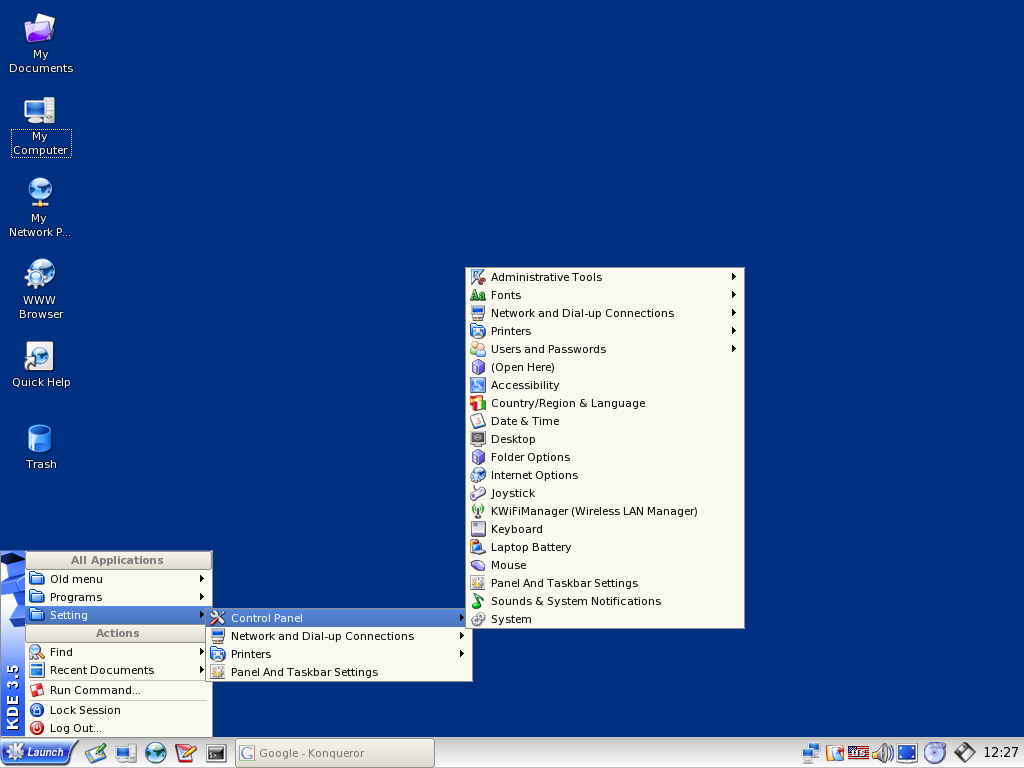Expand the Recent Documents submenu arrow
Viewport: 1024px width, 768px height.
(x=202, y=670)
